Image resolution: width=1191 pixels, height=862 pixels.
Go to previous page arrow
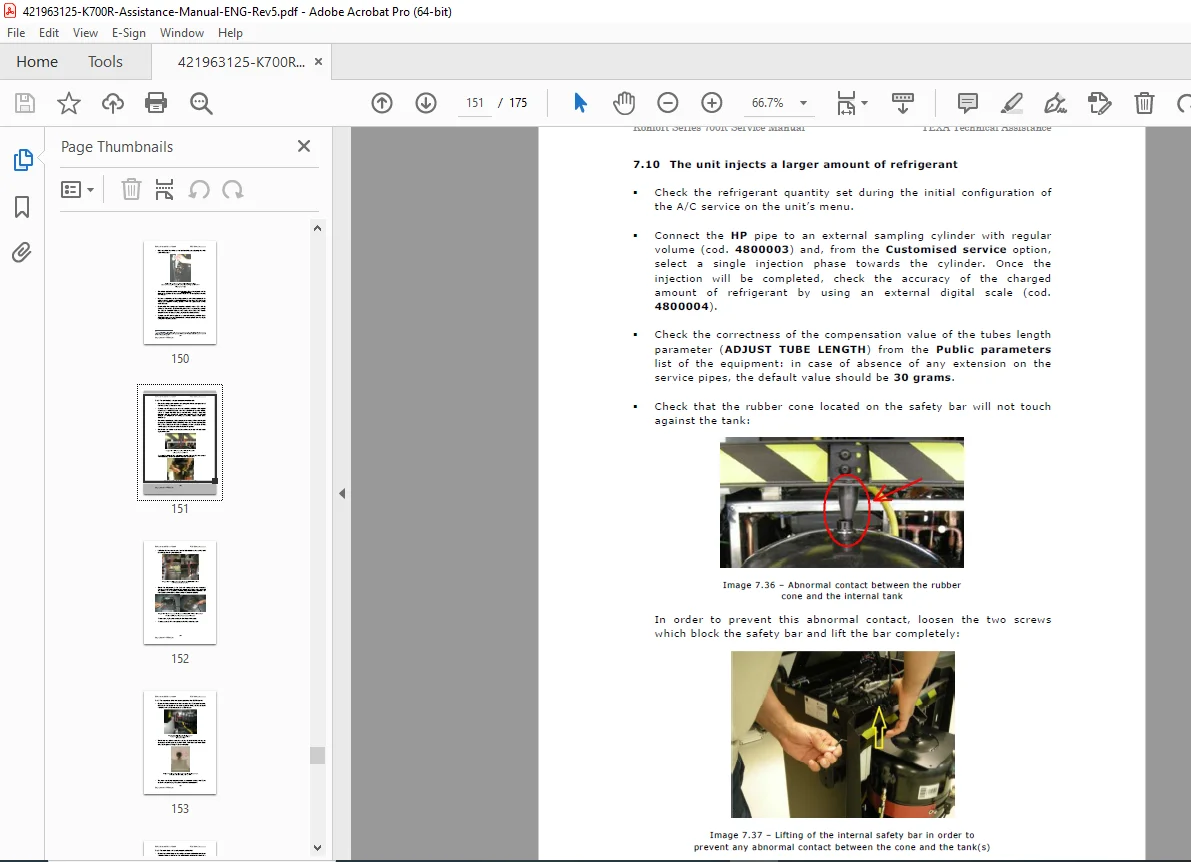pyautogui.click(x=382, y=103)
